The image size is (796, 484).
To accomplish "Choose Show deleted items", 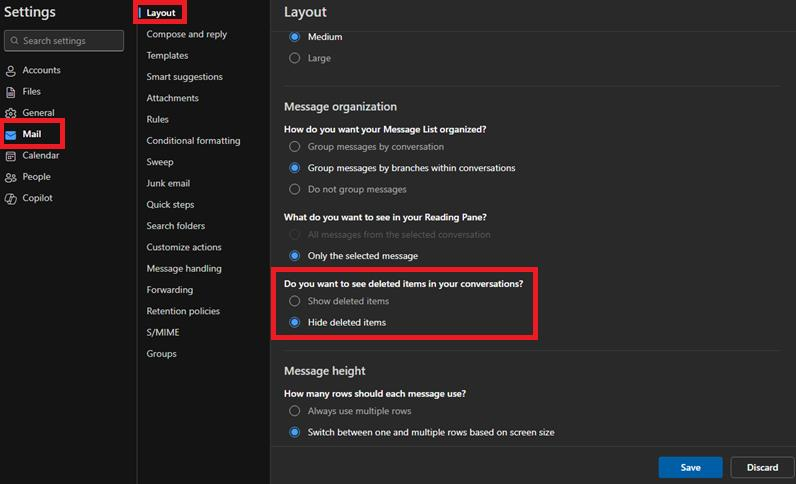I will click(294, 301).
